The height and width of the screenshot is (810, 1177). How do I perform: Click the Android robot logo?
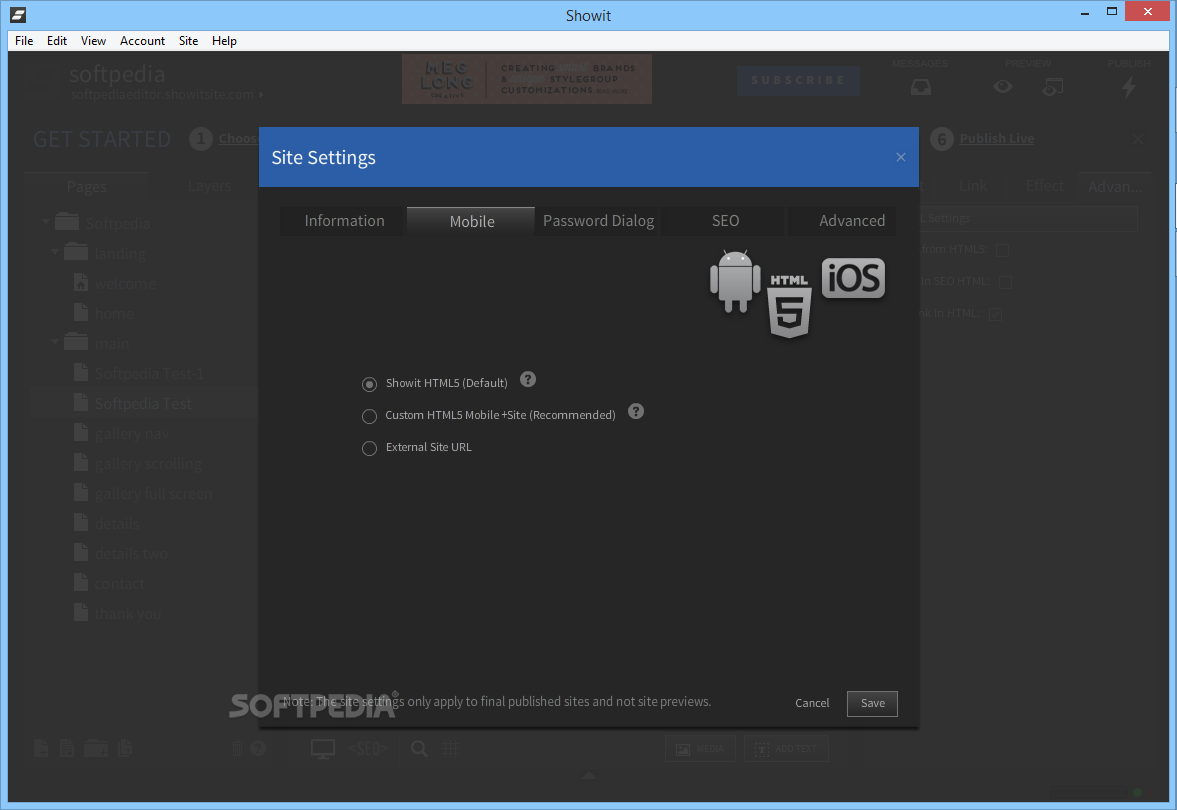735,282
